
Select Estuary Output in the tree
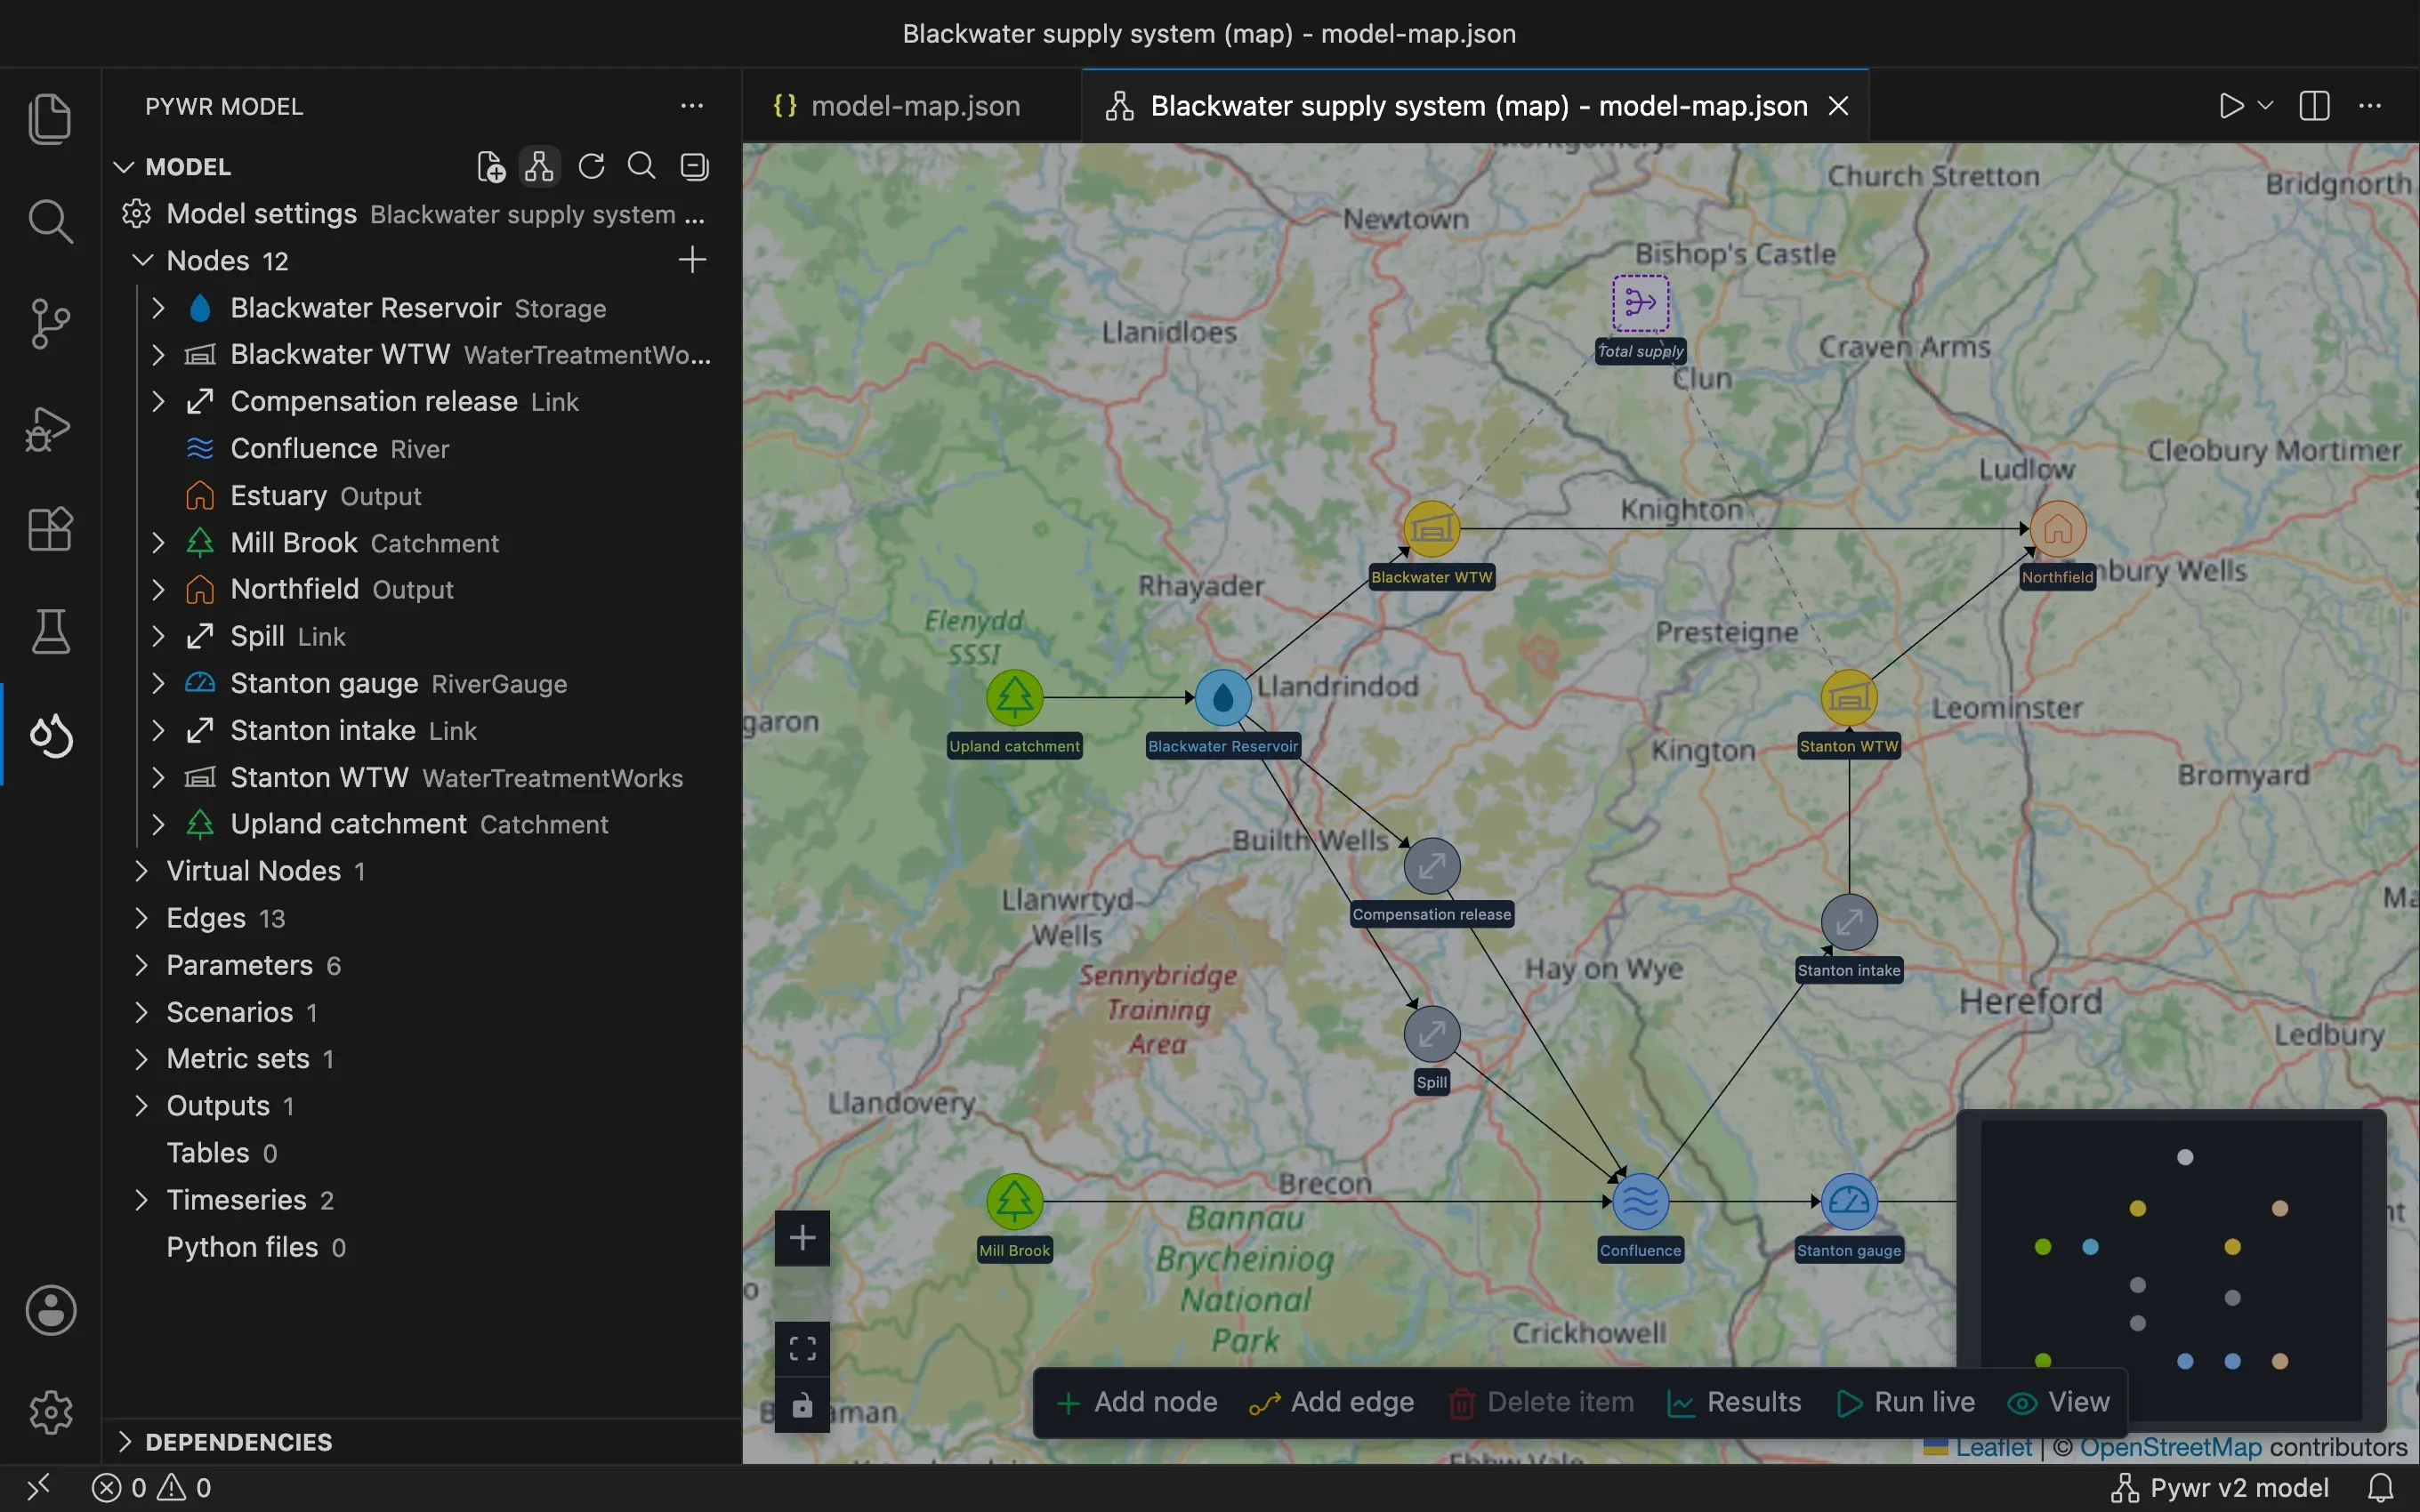420,496
